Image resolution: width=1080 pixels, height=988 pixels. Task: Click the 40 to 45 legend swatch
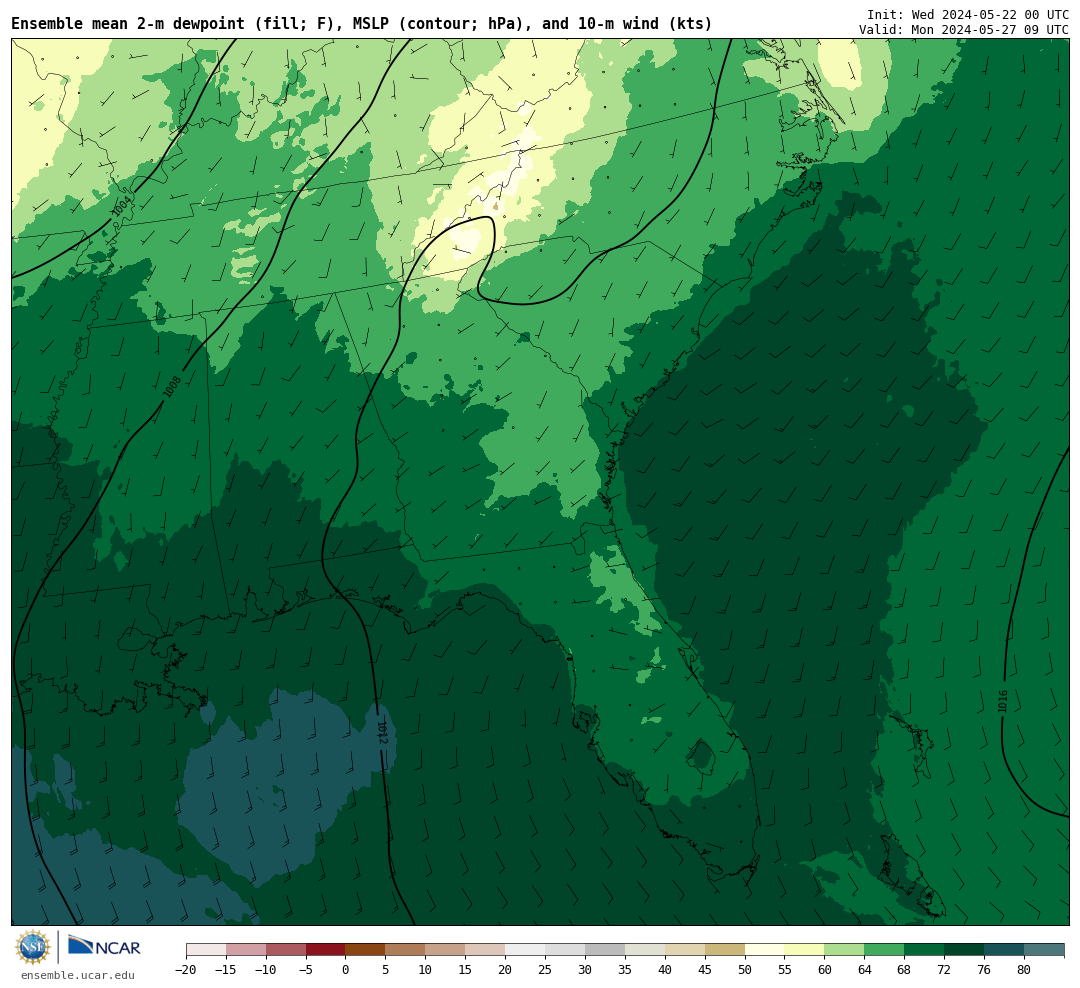[x=685, y=950]
